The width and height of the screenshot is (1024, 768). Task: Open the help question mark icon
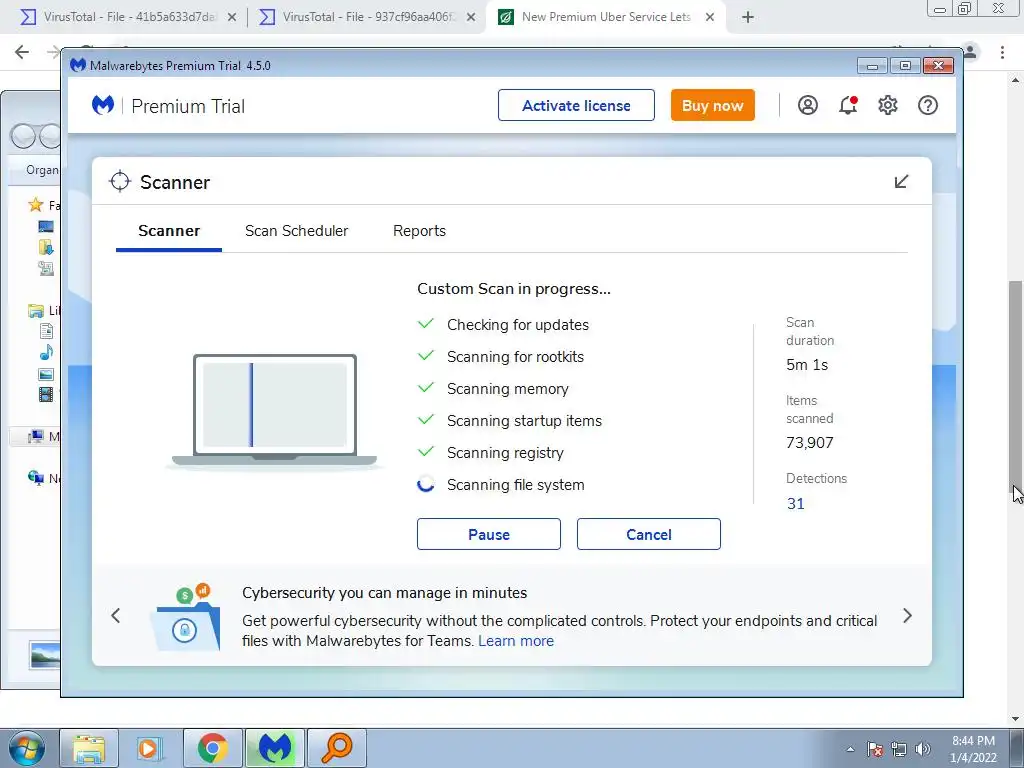coord(927,105)
